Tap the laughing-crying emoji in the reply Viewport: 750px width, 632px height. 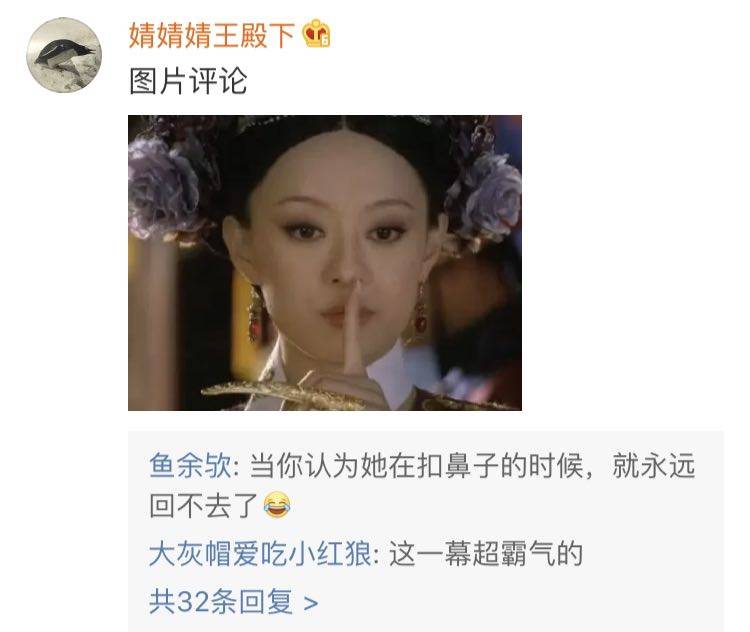coord(277,504)
